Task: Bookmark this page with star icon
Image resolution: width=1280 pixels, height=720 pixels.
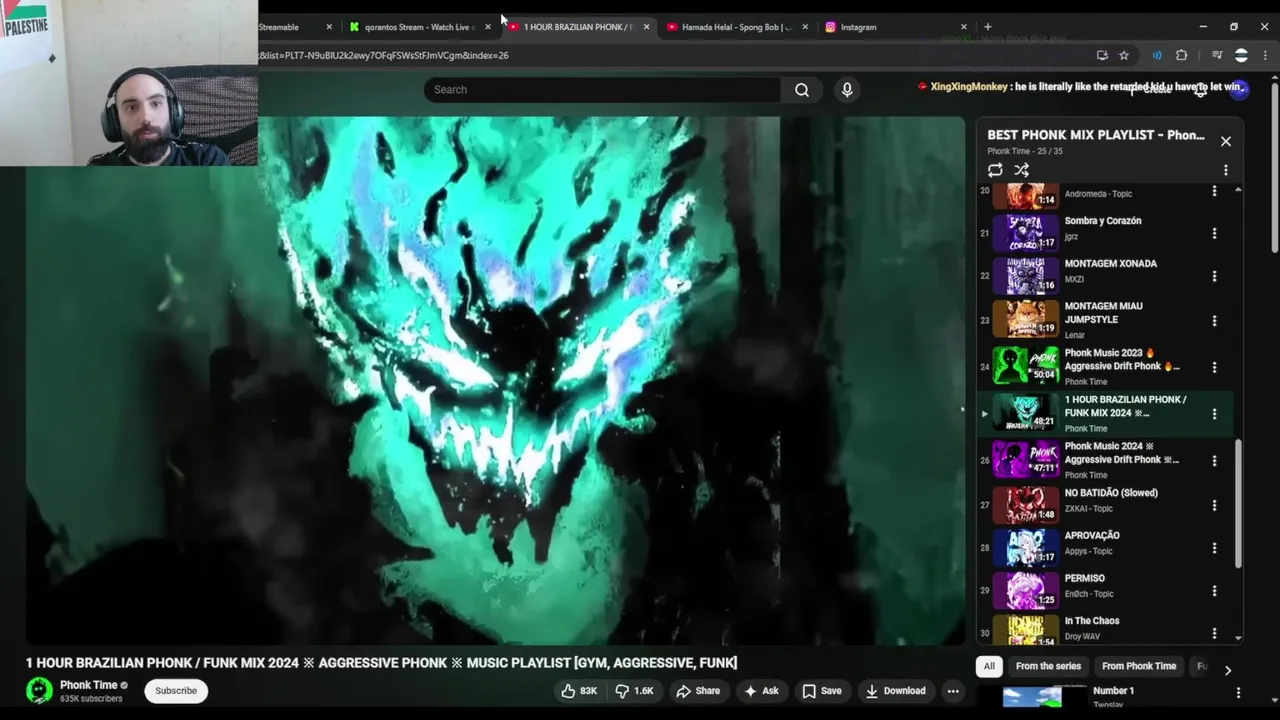Action: (1124, 55)
